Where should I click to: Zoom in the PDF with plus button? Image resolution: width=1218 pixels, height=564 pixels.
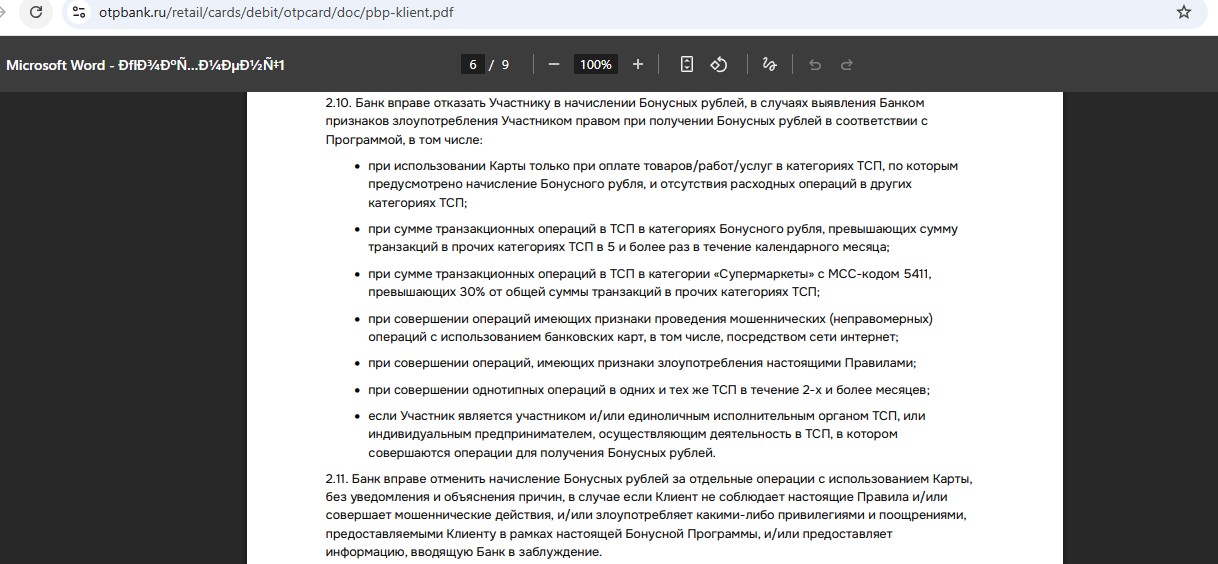click(x=638, y=64)
